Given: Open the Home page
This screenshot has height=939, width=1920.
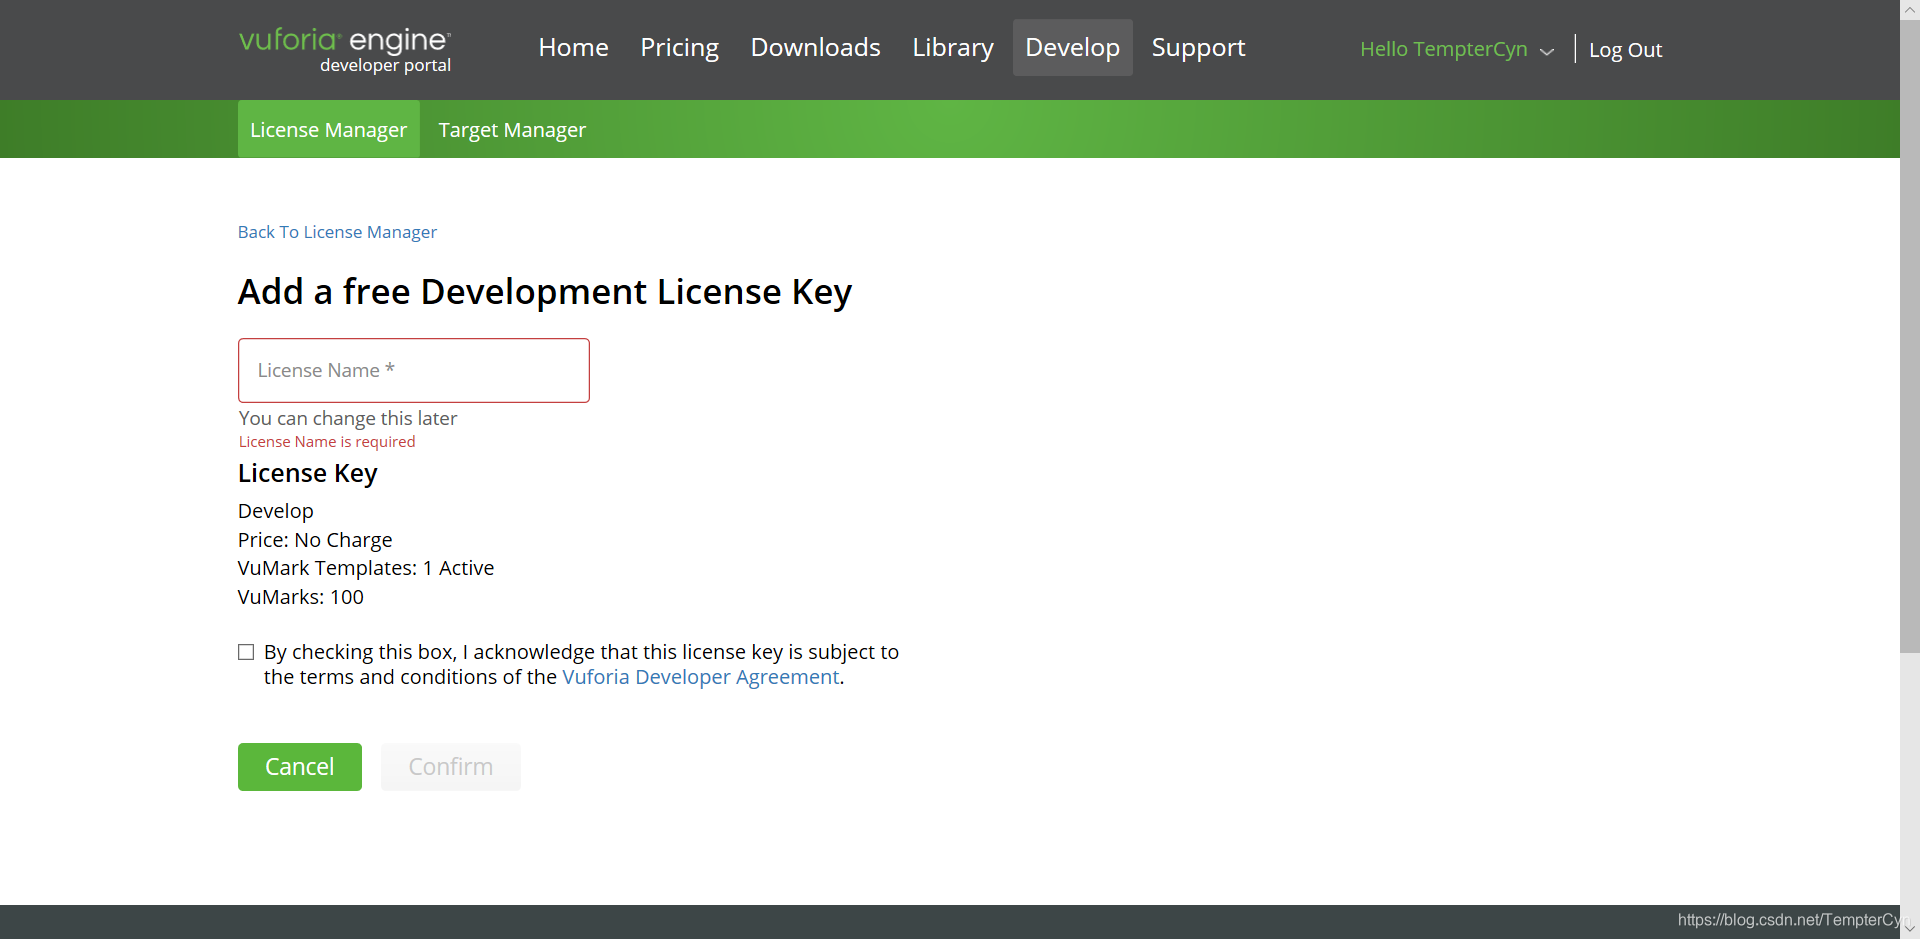Looking at the screenshot, I should click(573, 47).
